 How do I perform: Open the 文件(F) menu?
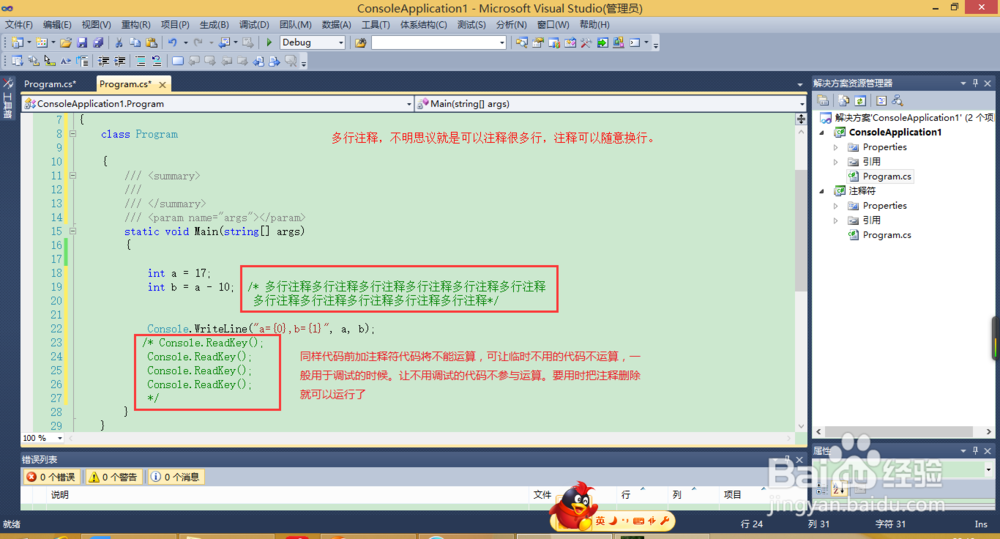(x=19, y=24)
